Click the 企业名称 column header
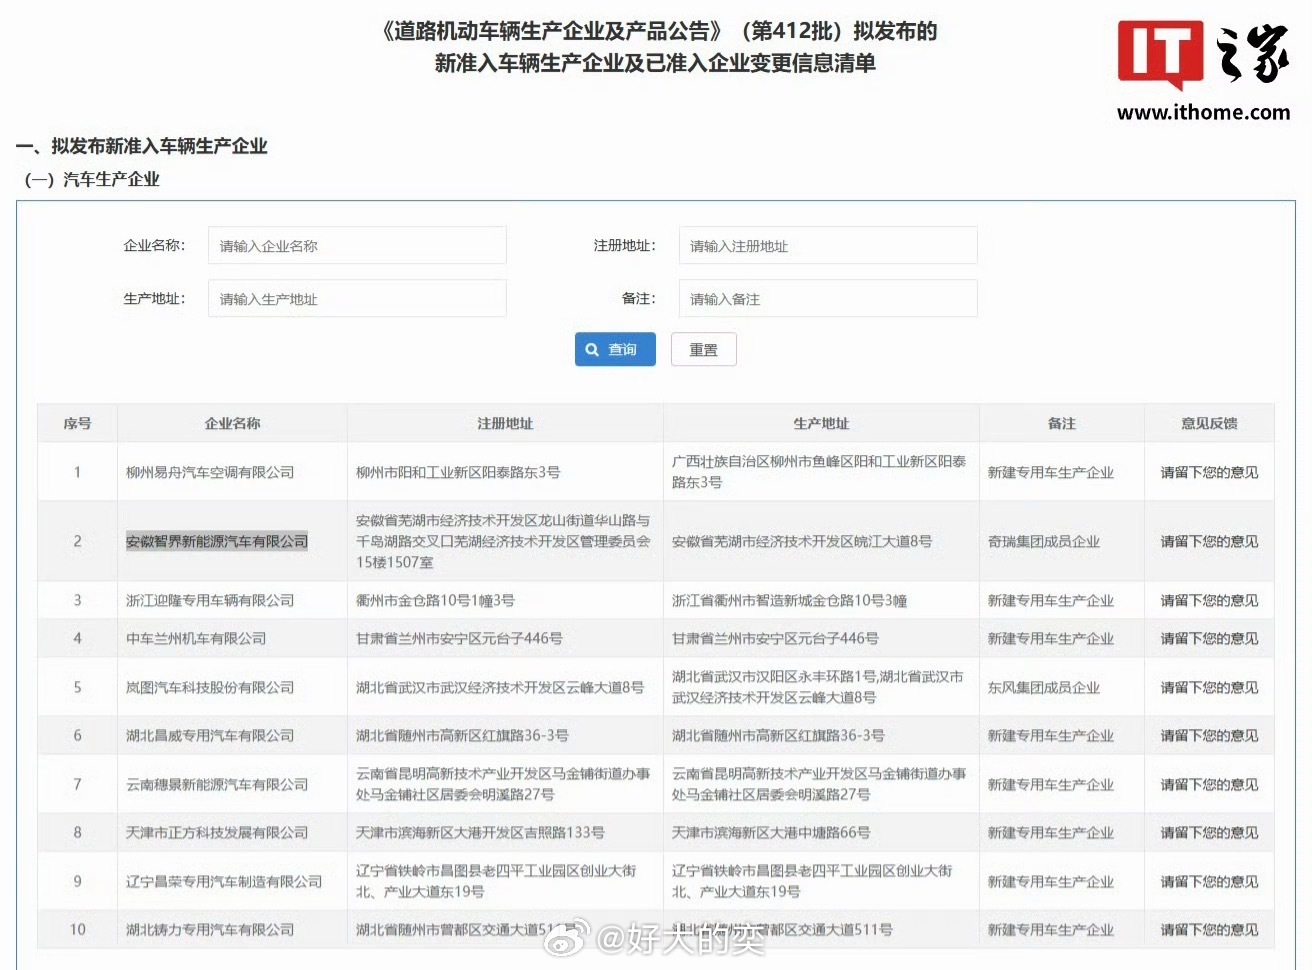Screen dimensions: 1312x970 click(x=232, y=423)
